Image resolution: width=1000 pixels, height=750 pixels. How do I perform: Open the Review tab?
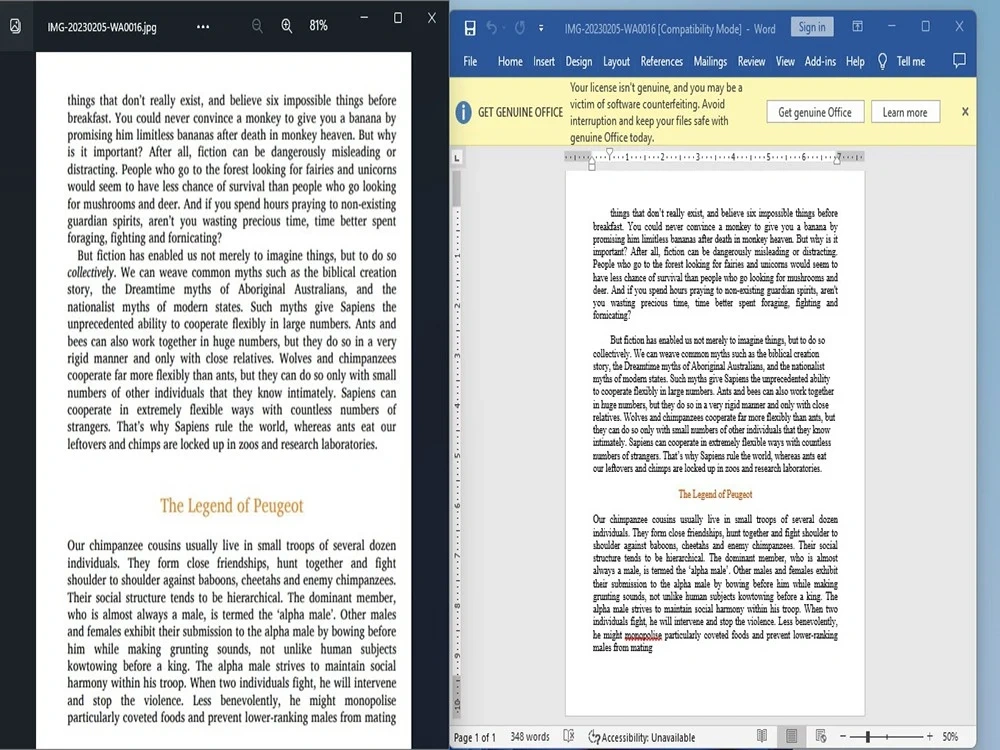751,61
